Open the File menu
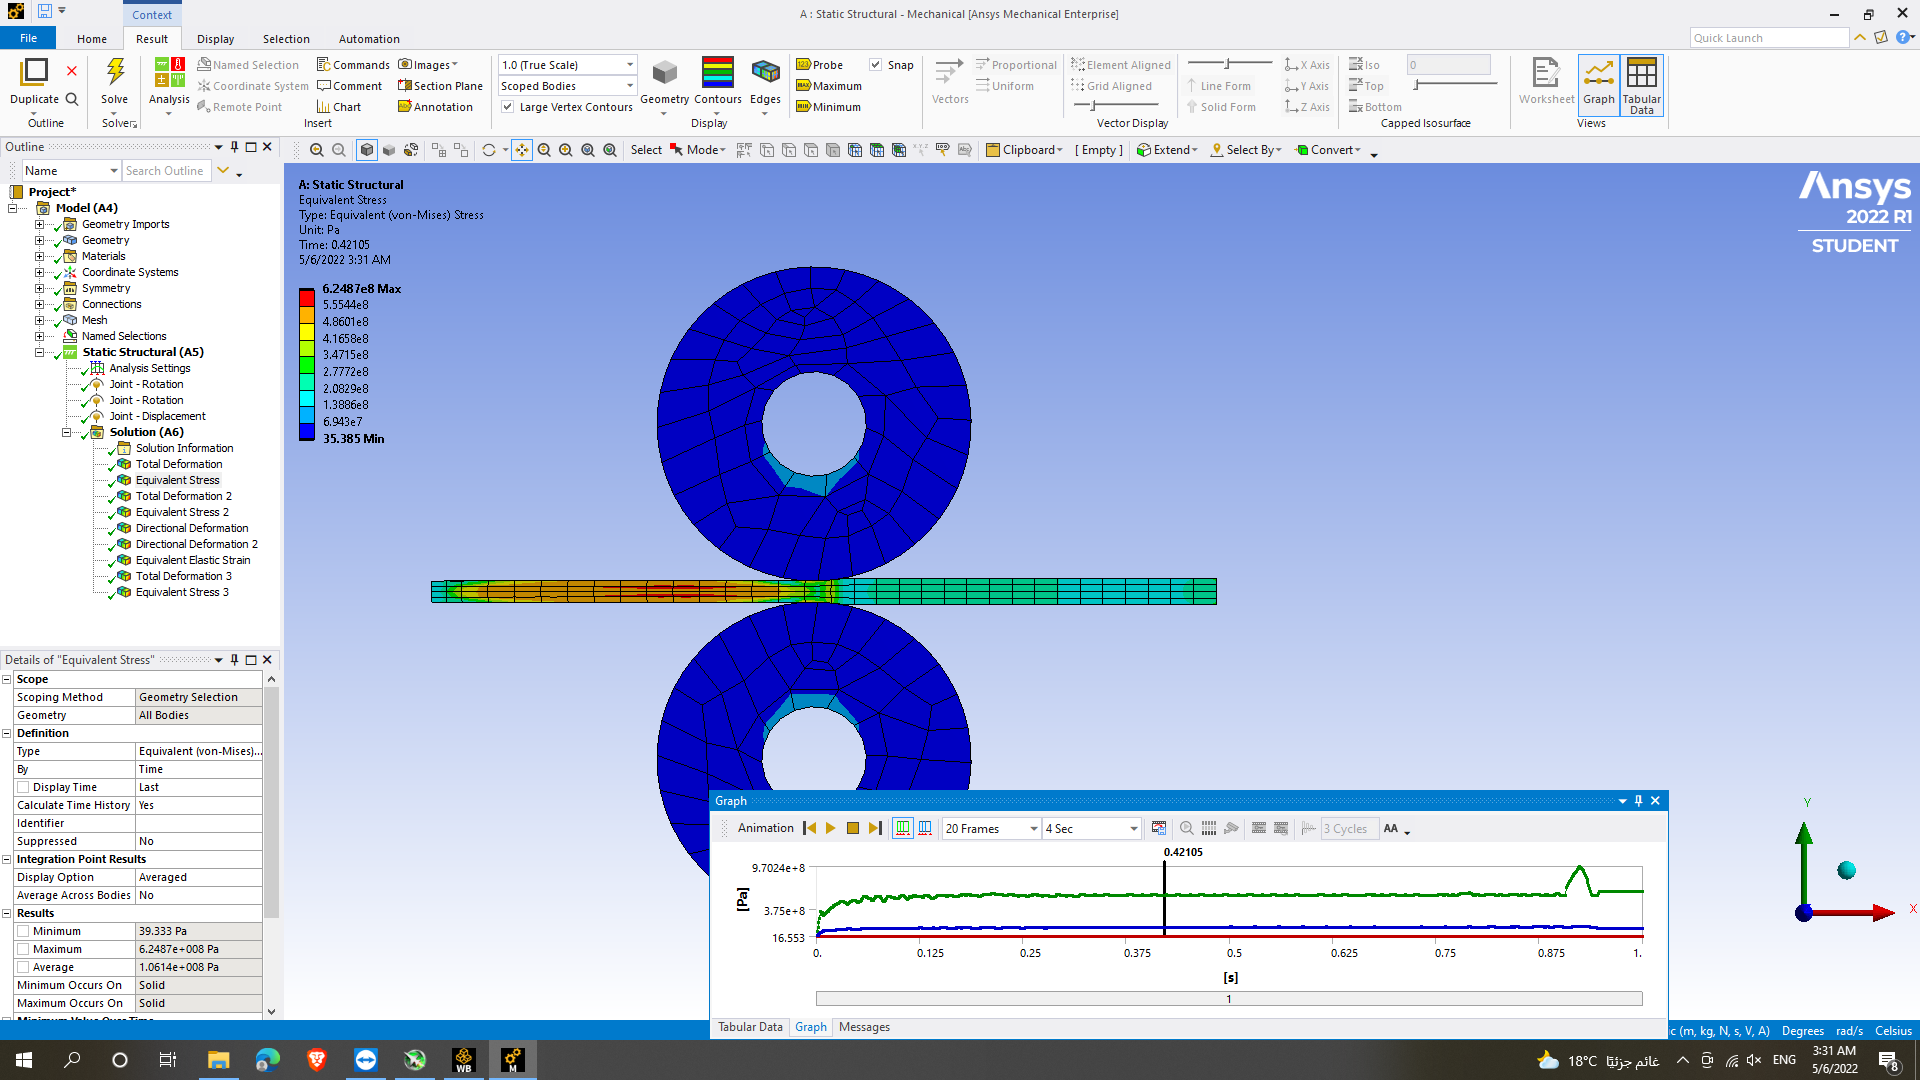The height and width of the screenshot is (1080, 1920). [28, 38]
